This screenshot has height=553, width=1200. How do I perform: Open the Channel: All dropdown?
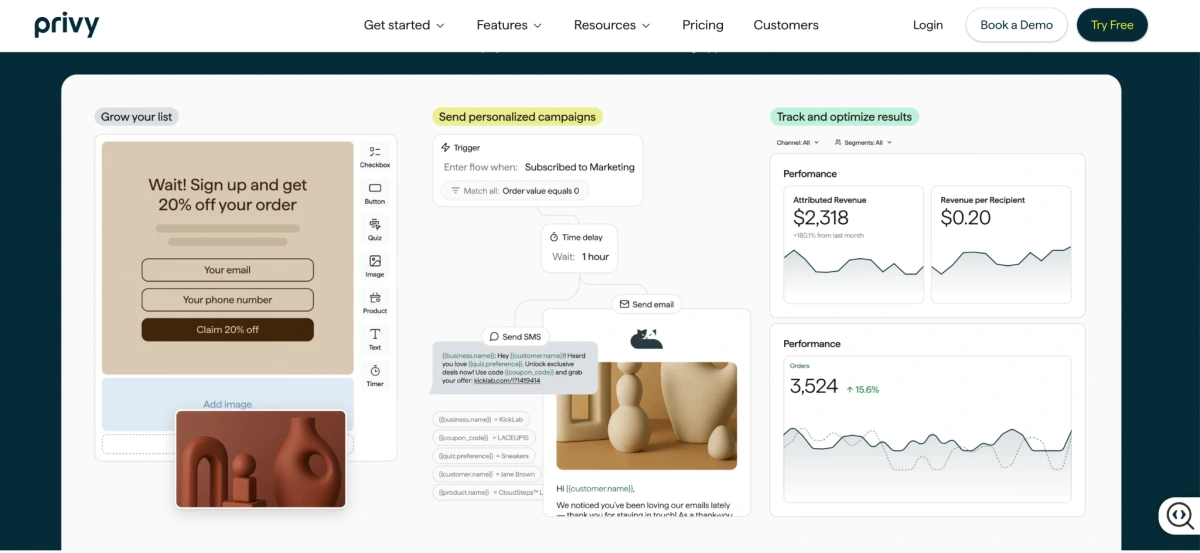[798, 143]
